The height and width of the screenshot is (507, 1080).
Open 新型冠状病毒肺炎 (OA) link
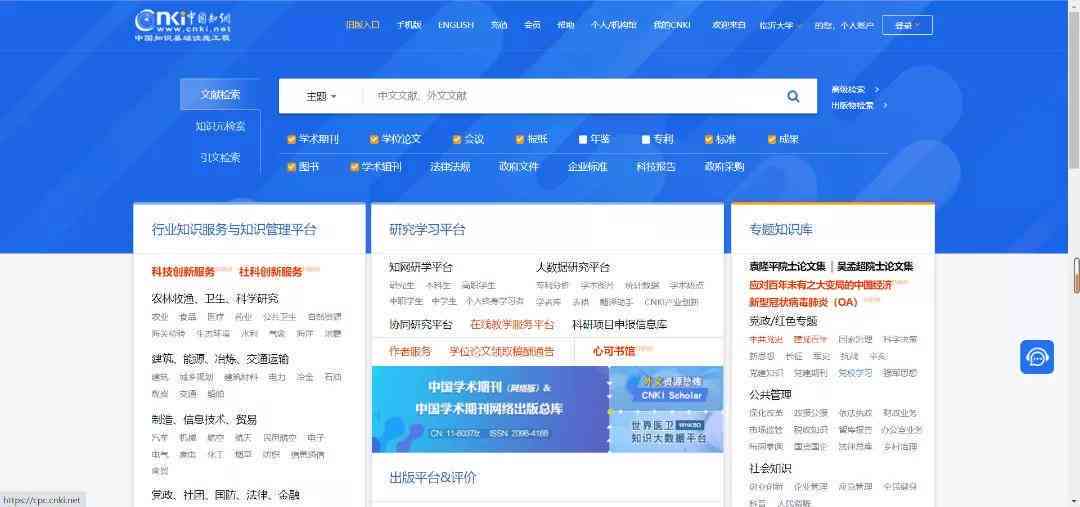[x=804, y=302]
